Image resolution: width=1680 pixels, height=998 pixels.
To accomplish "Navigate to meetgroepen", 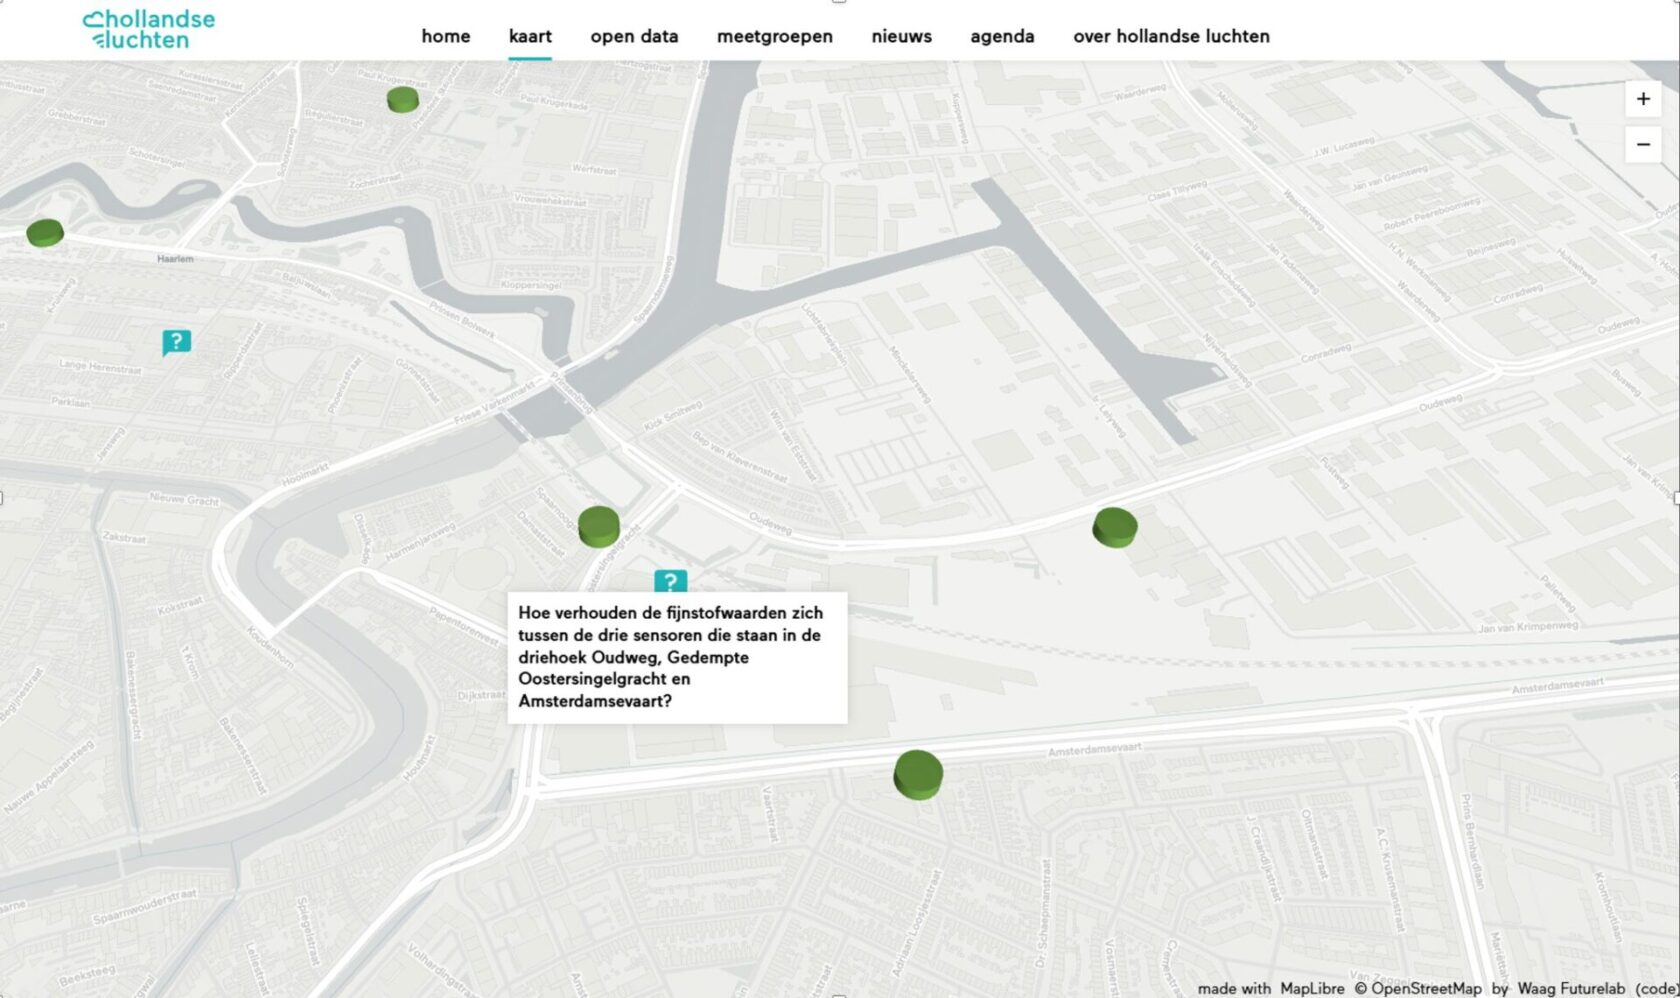I will click(775, 36).
